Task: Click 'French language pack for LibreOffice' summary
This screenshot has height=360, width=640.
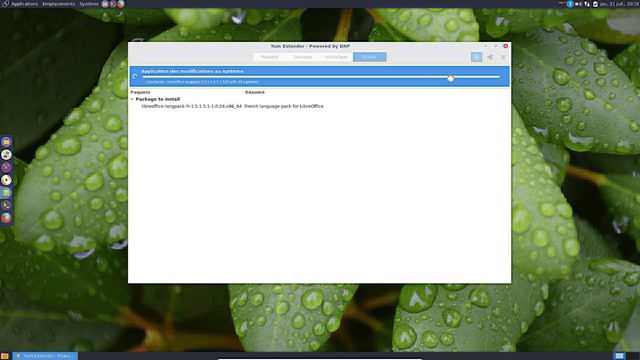Action: (x=284, y=106)
